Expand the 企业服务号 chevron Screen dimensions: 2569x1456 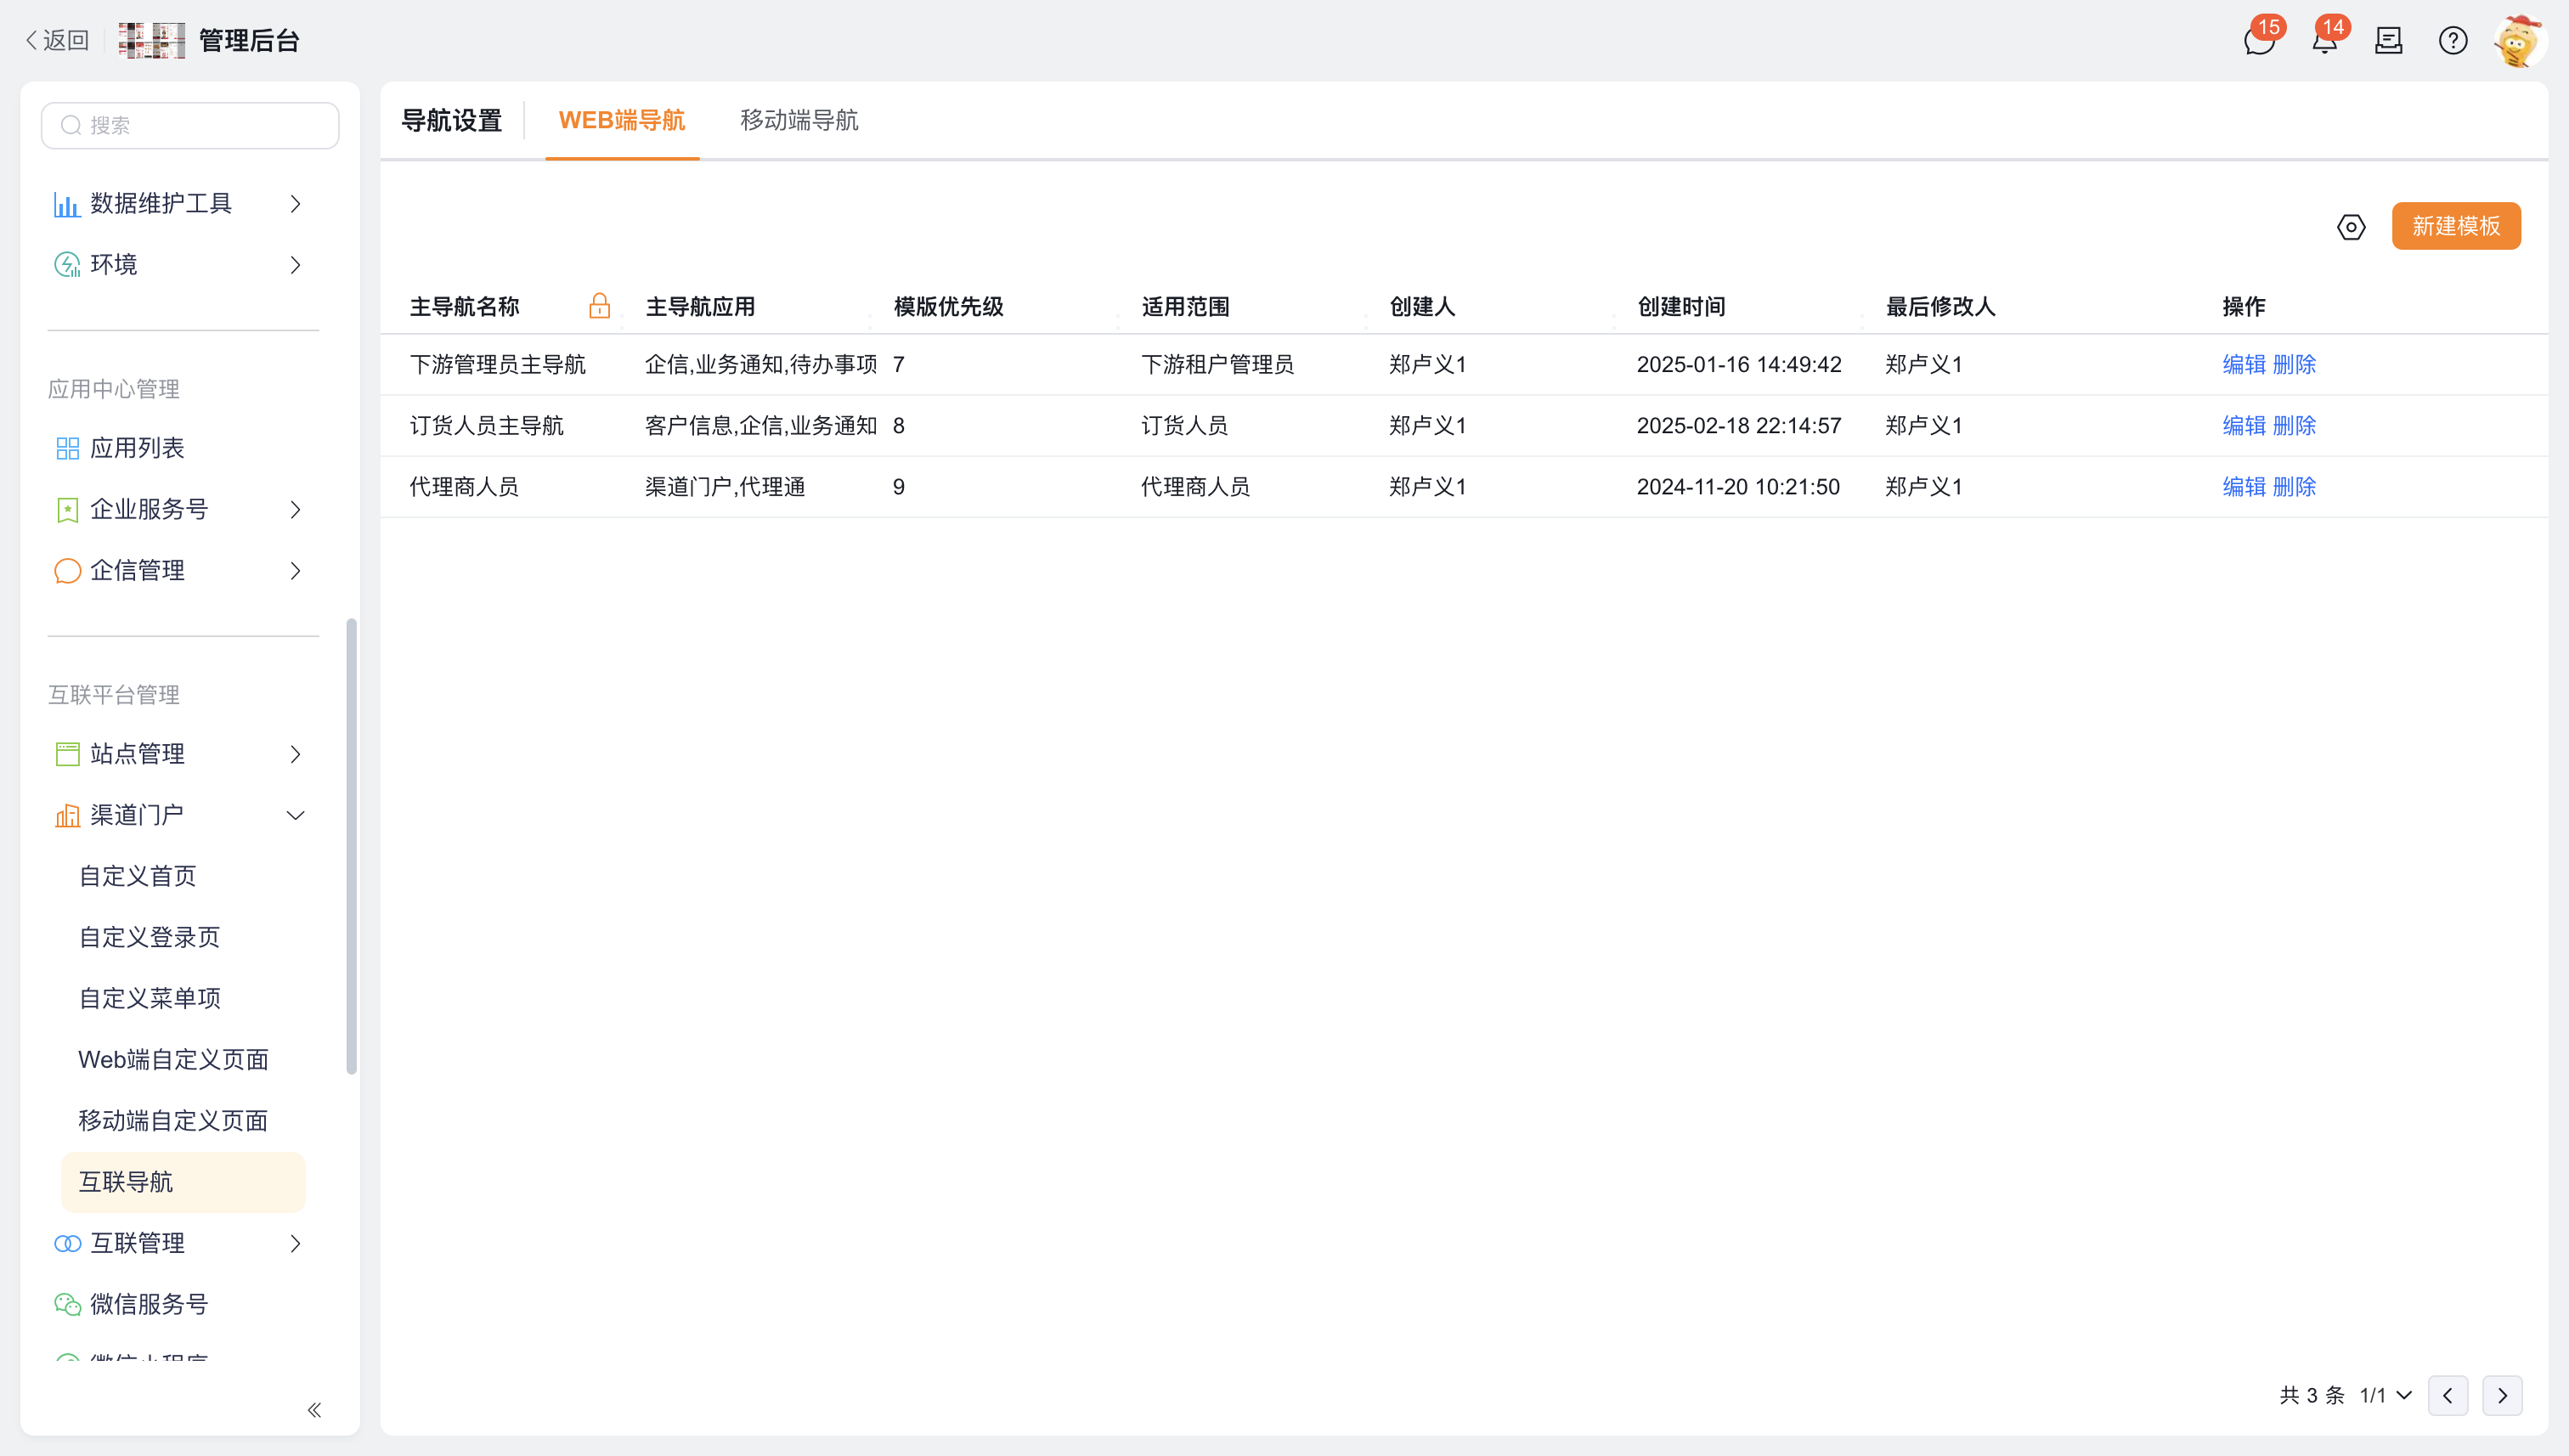pos(295,510)
